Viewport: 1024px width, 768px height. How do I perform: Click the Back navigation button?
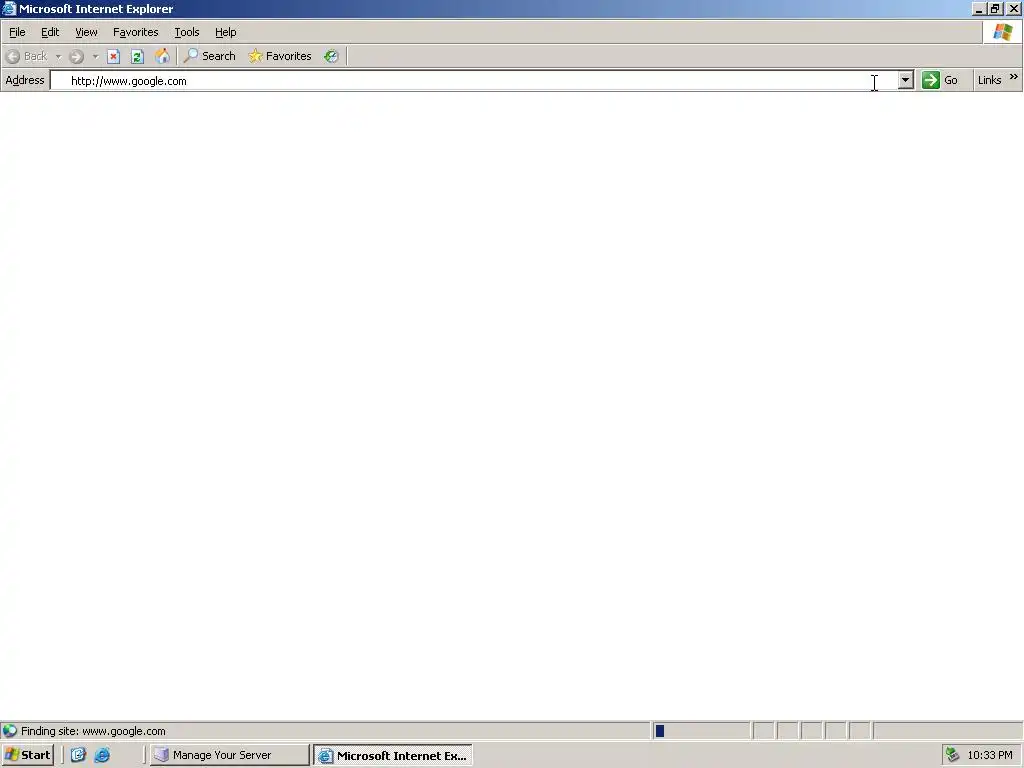[27, 56]
